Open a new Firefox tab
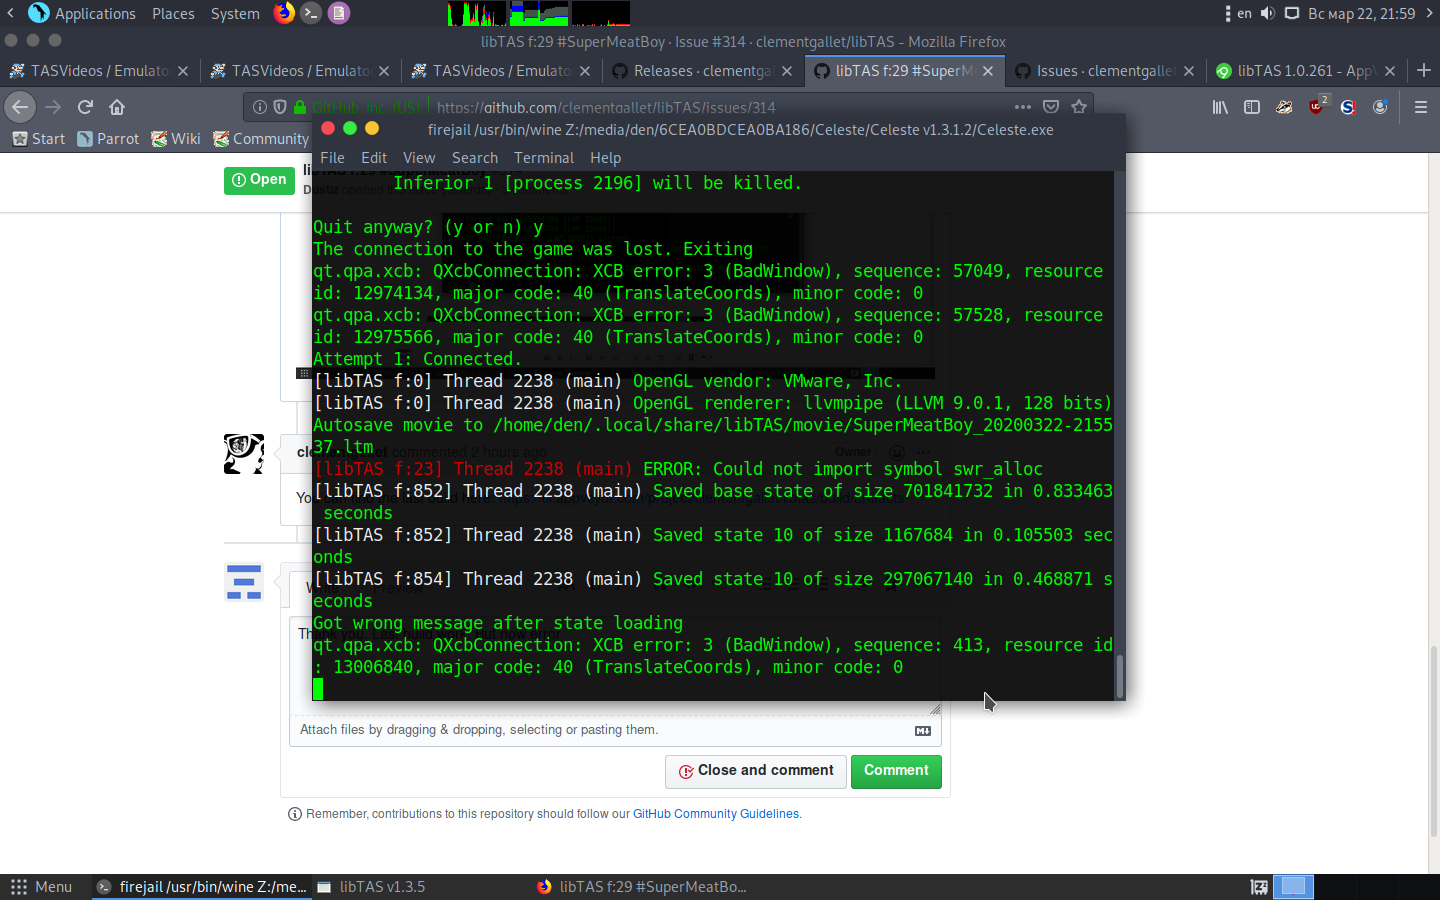The width and height of the screenshot is (1440, 900). [x=1424, y=70]
